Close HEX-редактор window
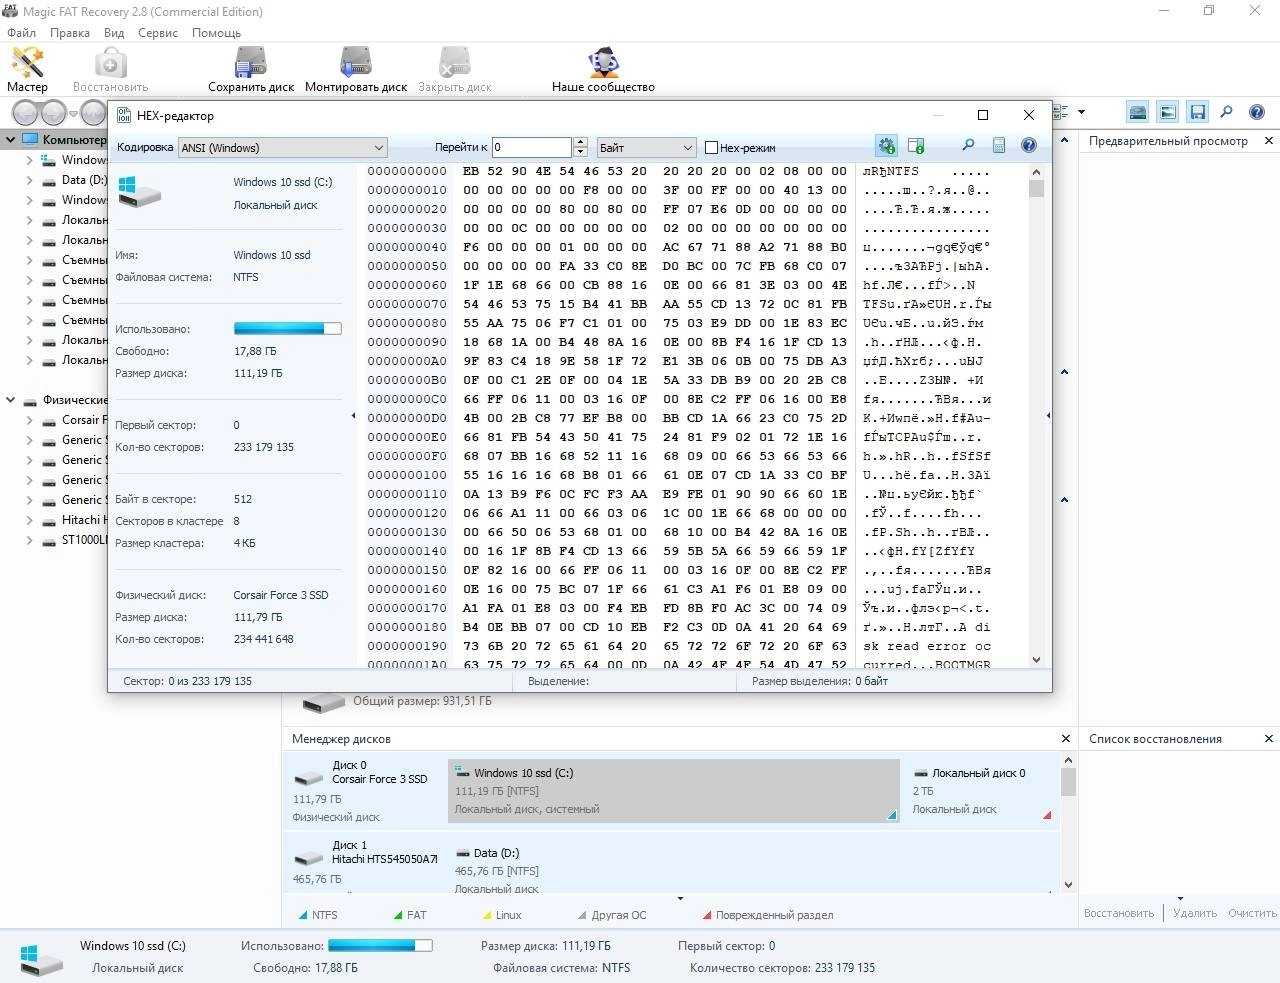 click(x=1028, y=115)
